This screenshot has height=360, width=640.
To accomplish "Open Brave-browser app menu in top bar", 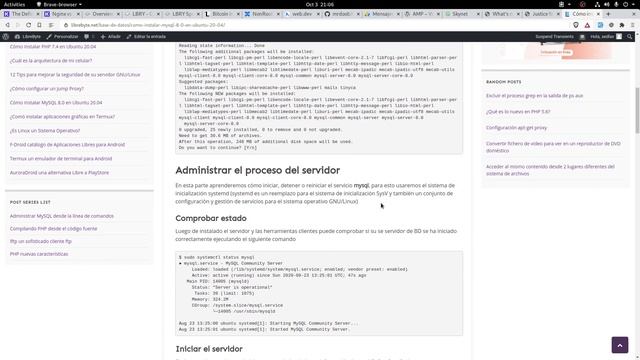I will (59, 4).
